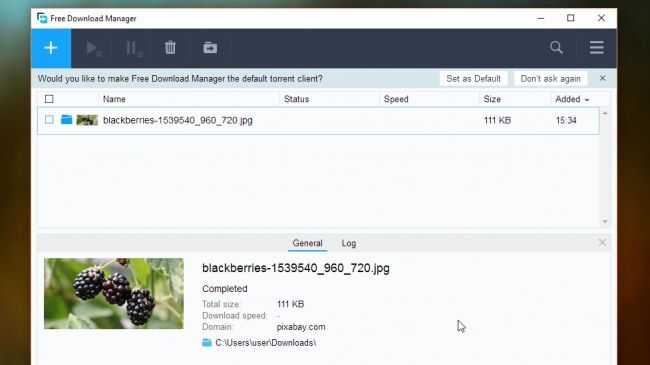
Task: Check the blackberries file row checkbox
Action: click(49, 120)
